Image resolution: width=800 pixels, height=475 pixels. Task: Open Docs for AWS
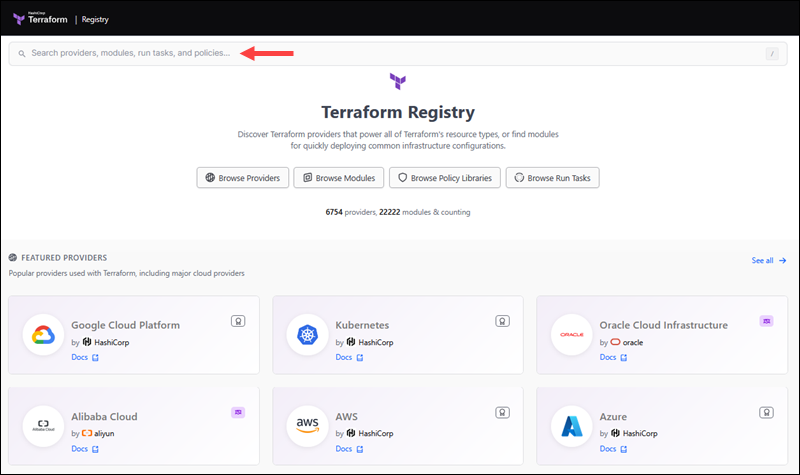click(349, 448)
